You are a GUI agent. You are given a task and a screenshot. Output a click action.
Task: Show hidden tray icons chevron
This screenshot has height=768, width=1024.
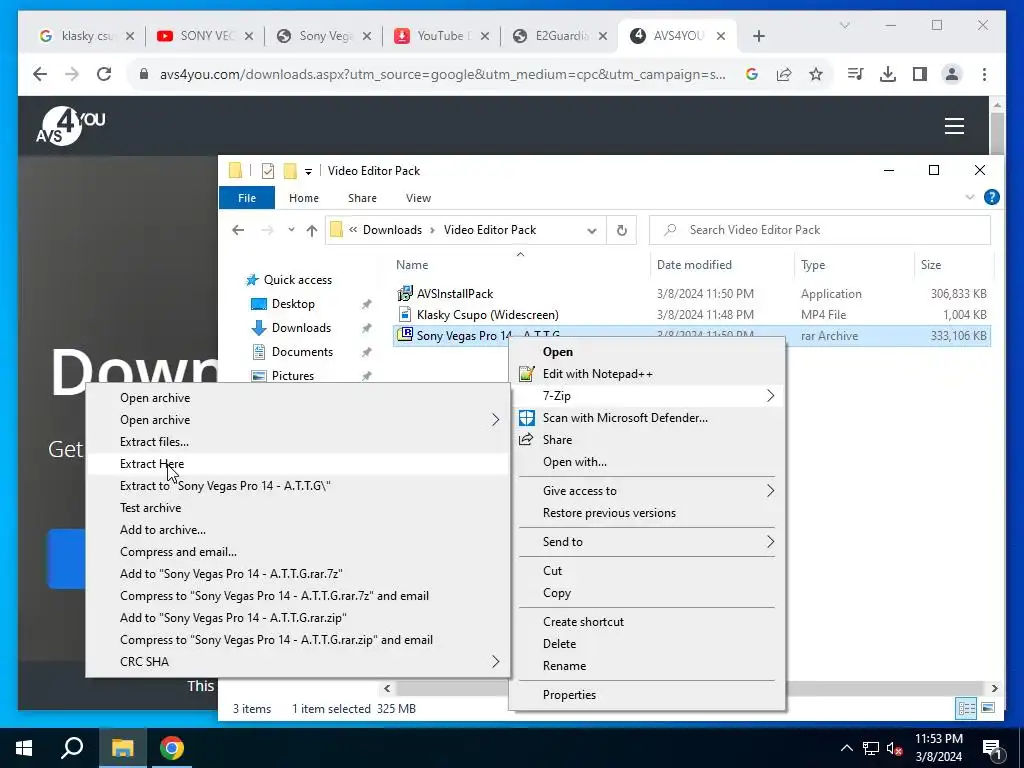point(846,748)
